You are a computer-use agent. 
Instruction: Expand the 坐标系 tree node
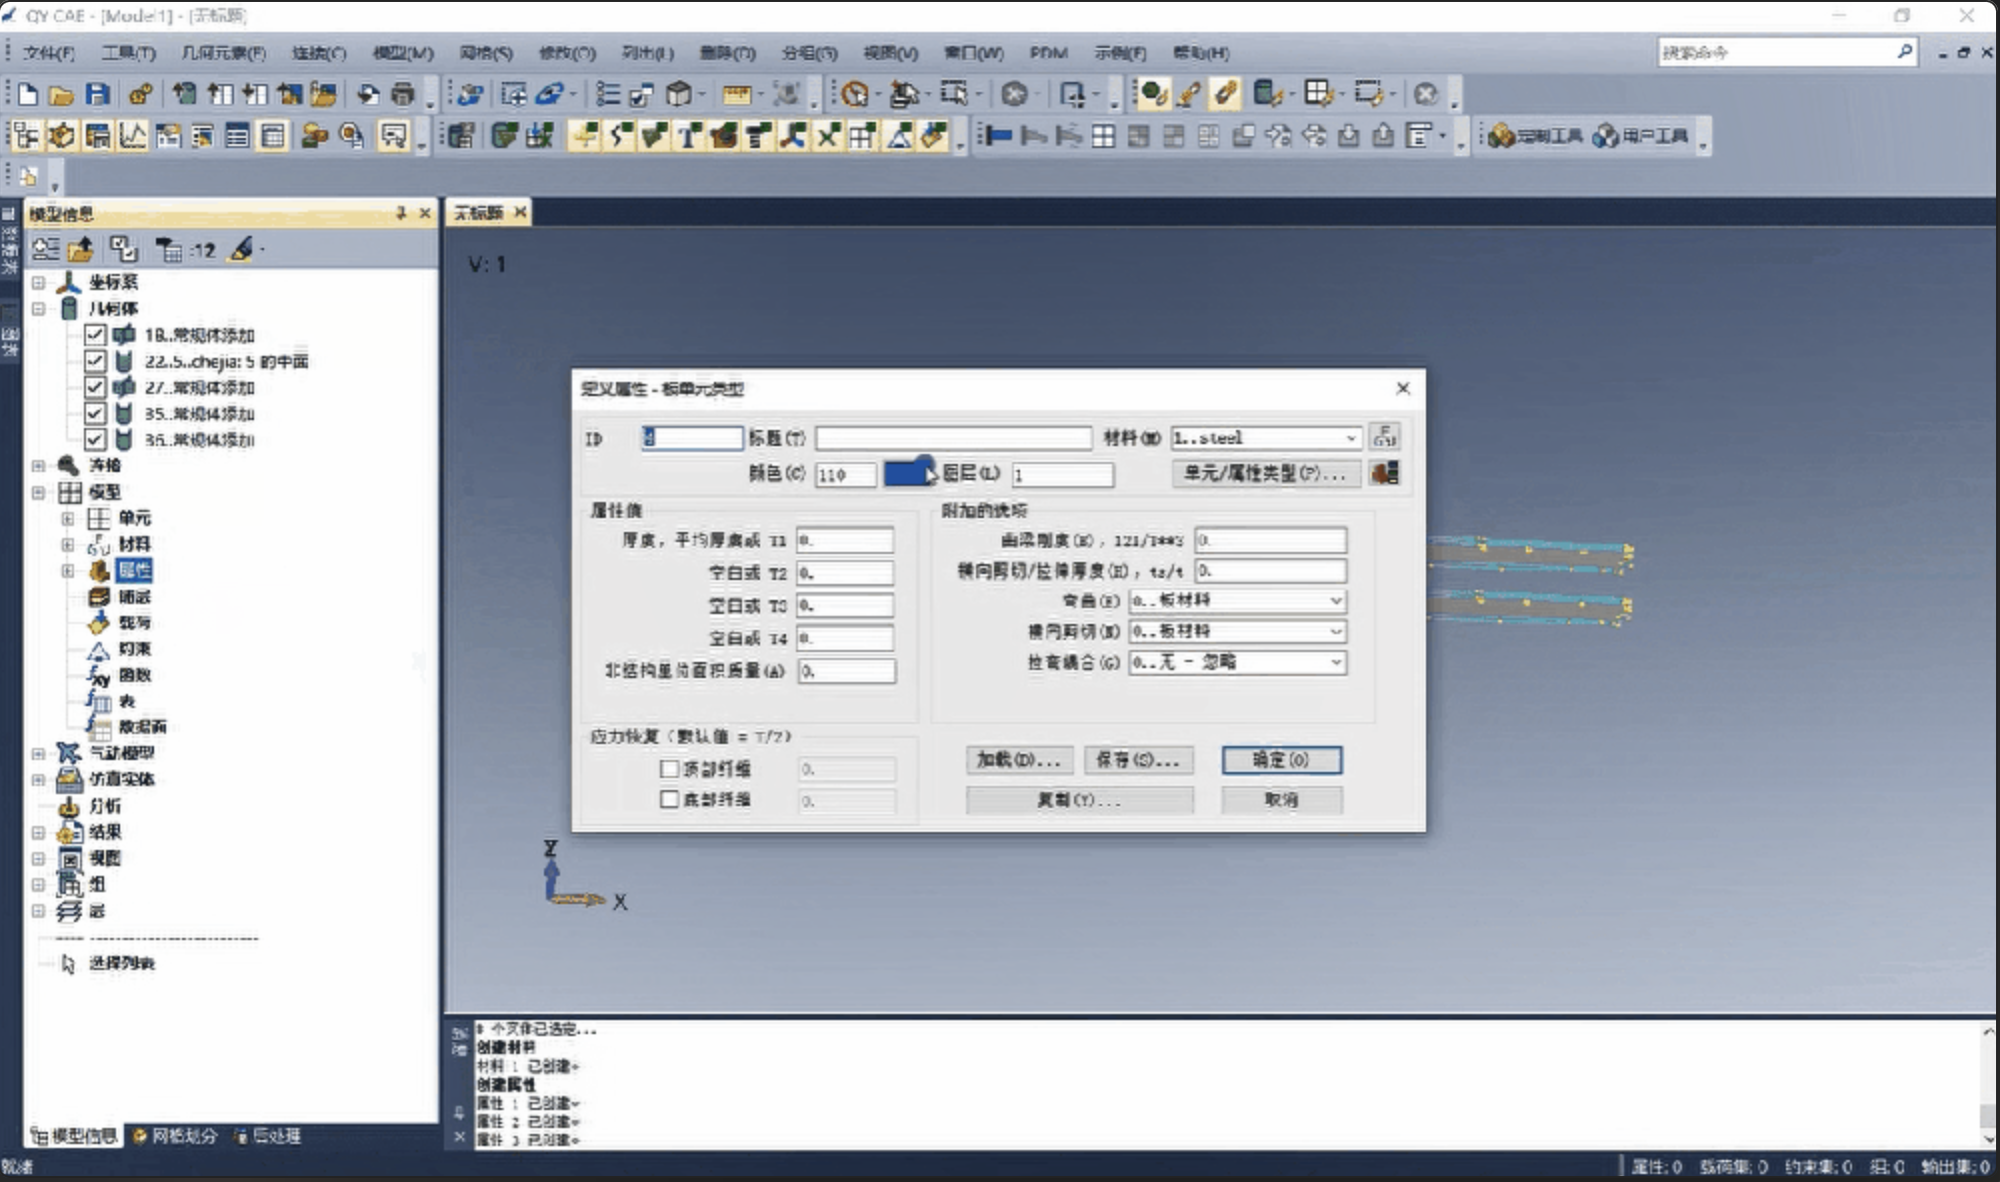point(38,283)
